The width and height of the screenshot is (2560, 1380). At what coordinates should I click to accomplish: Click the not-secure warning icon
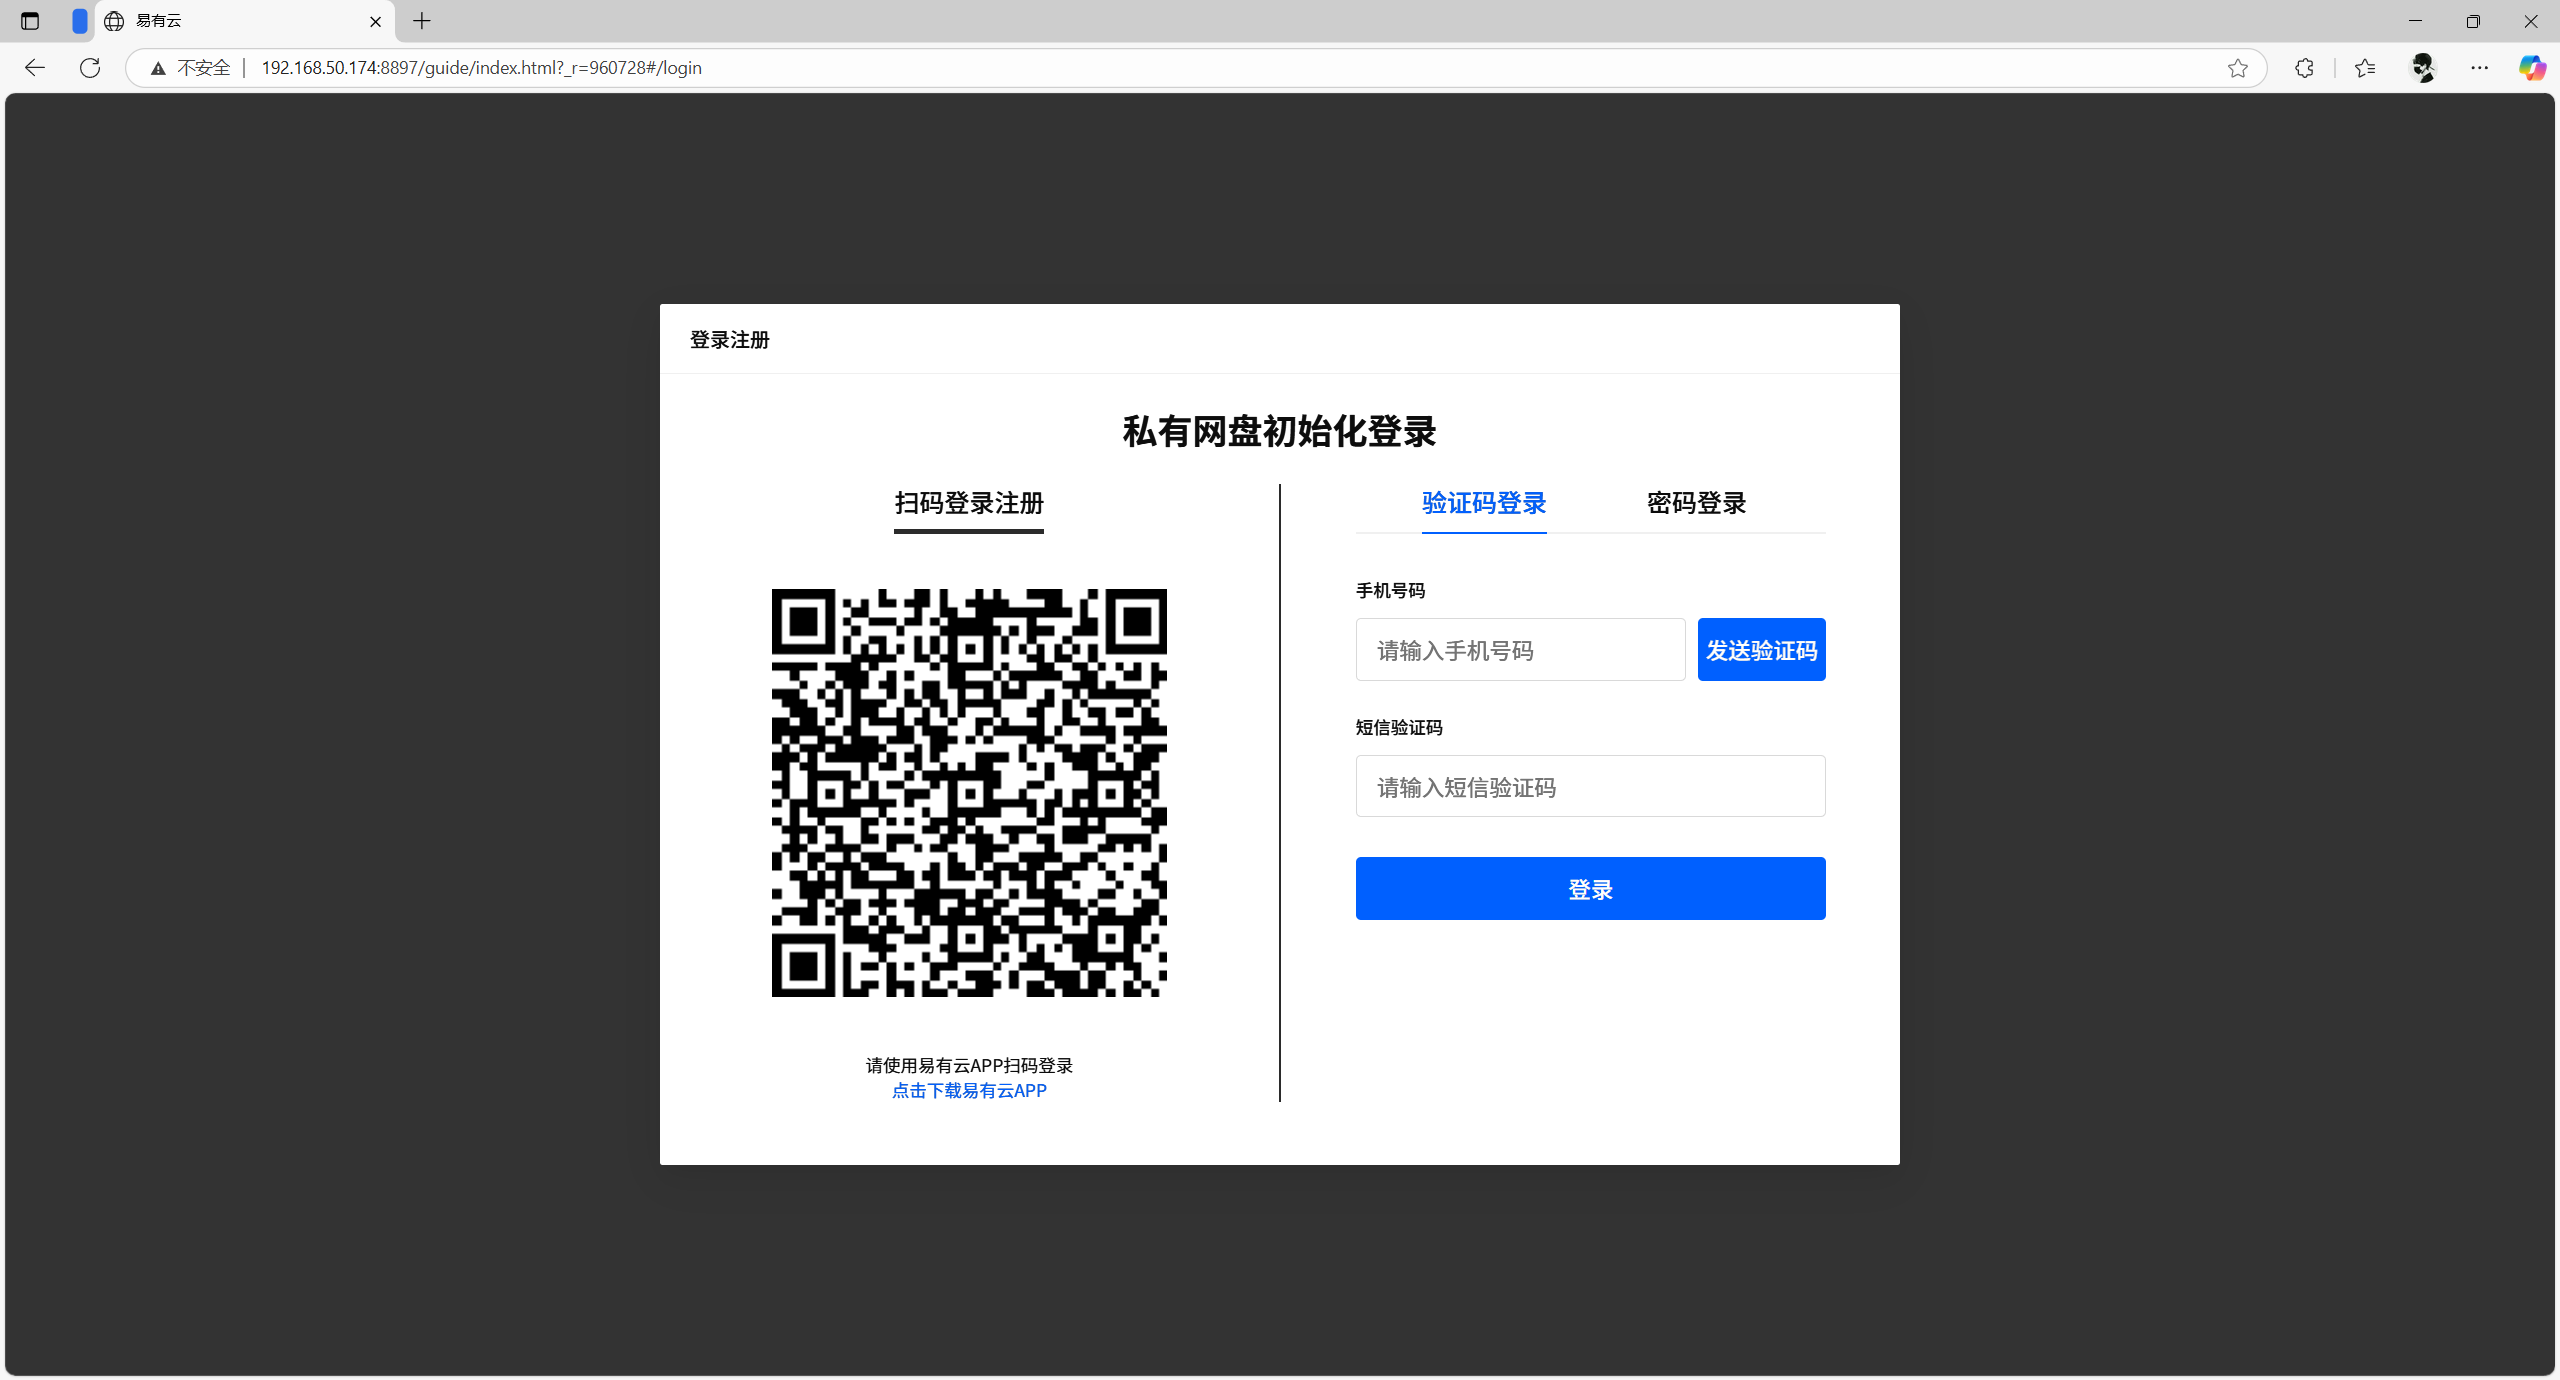tap(158, 68)
